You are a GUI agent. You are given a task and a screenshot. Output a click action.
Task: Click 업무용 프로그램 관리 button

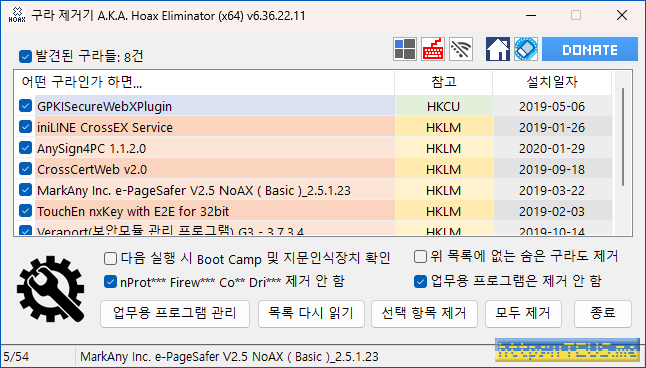(x=175, y=314)
